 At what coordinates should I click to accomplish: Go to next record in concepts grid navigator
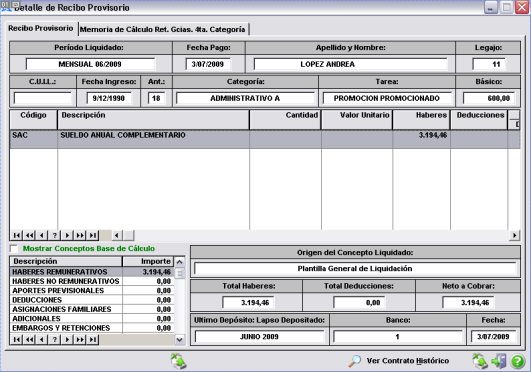pyautogui.click(x=67, y=235)
